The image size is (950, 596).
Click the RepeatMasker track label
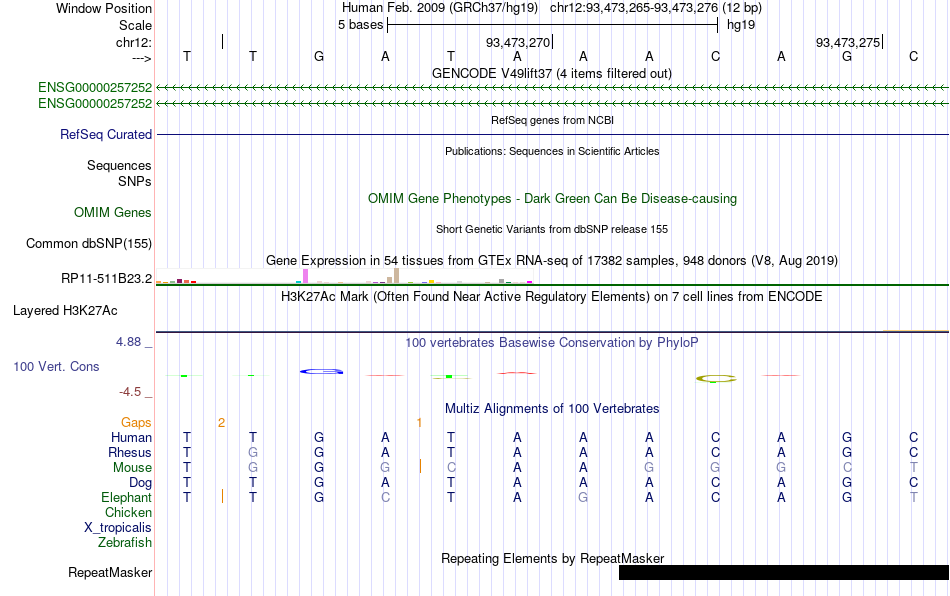click(x=110, y=572)
